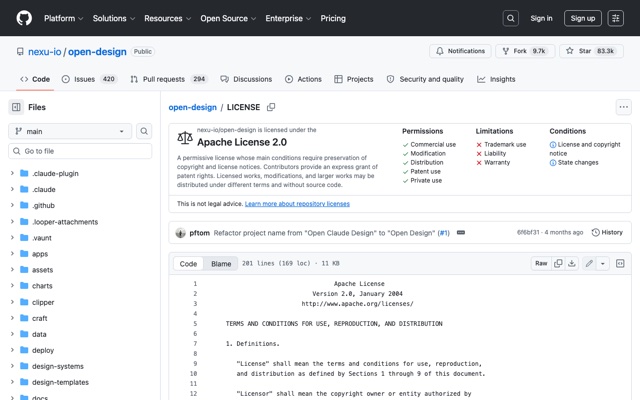This screenshot has width=640, height=400.
Task: Open the open-design repository title link
Action: click(x=97, y=51)
